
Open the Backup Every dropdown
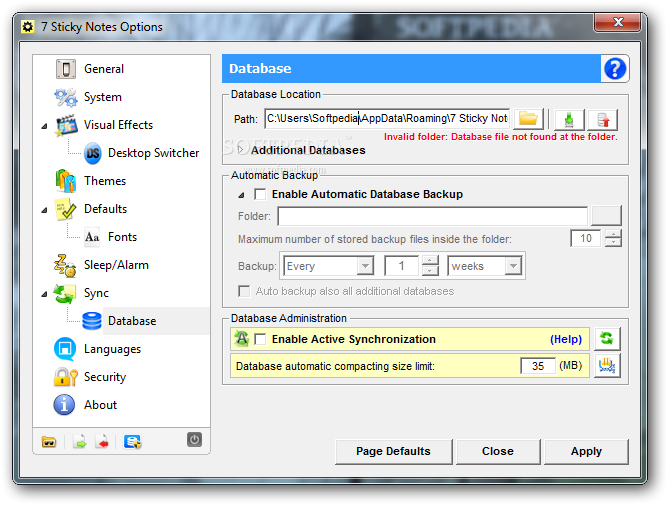pos(365,266)
